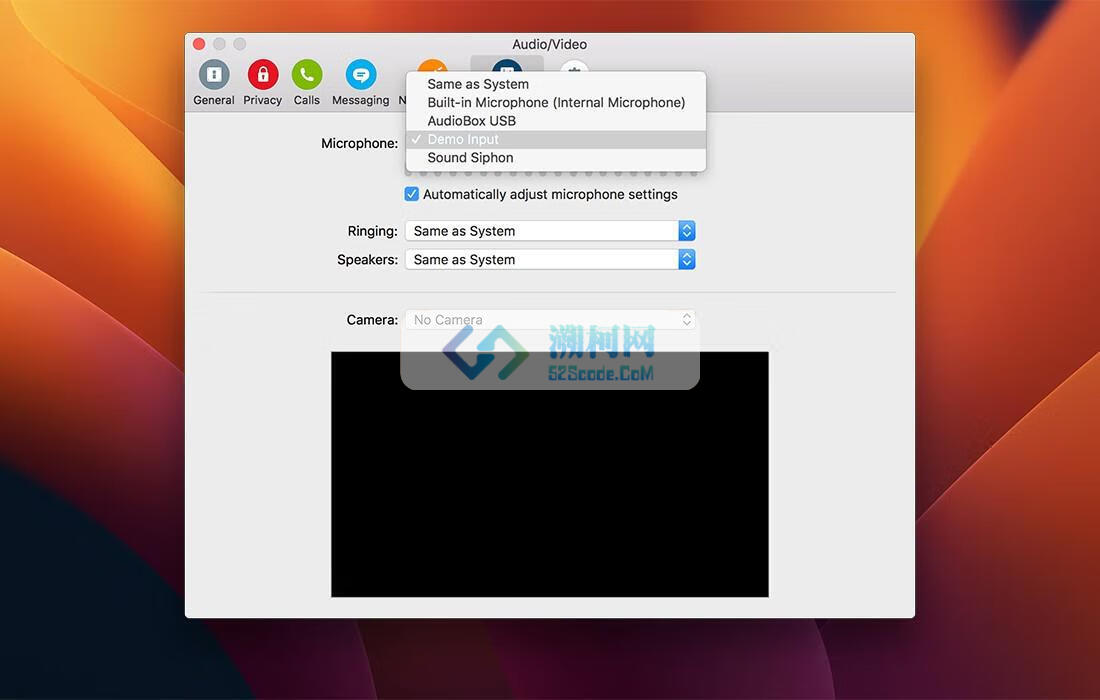Click the Camera: label
Screen dimensions: 1100x700
tap(373, 320)
